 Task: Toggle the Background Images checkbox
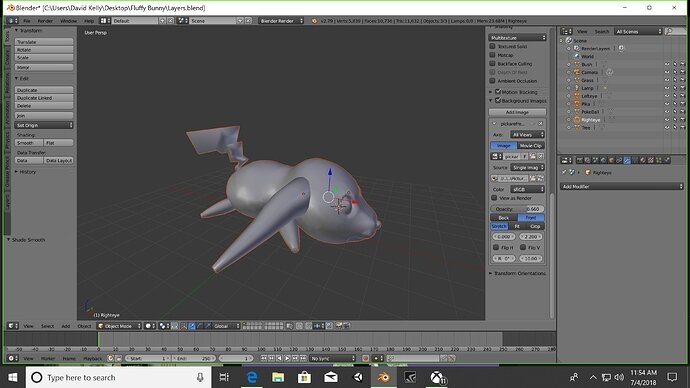point(498,100)
